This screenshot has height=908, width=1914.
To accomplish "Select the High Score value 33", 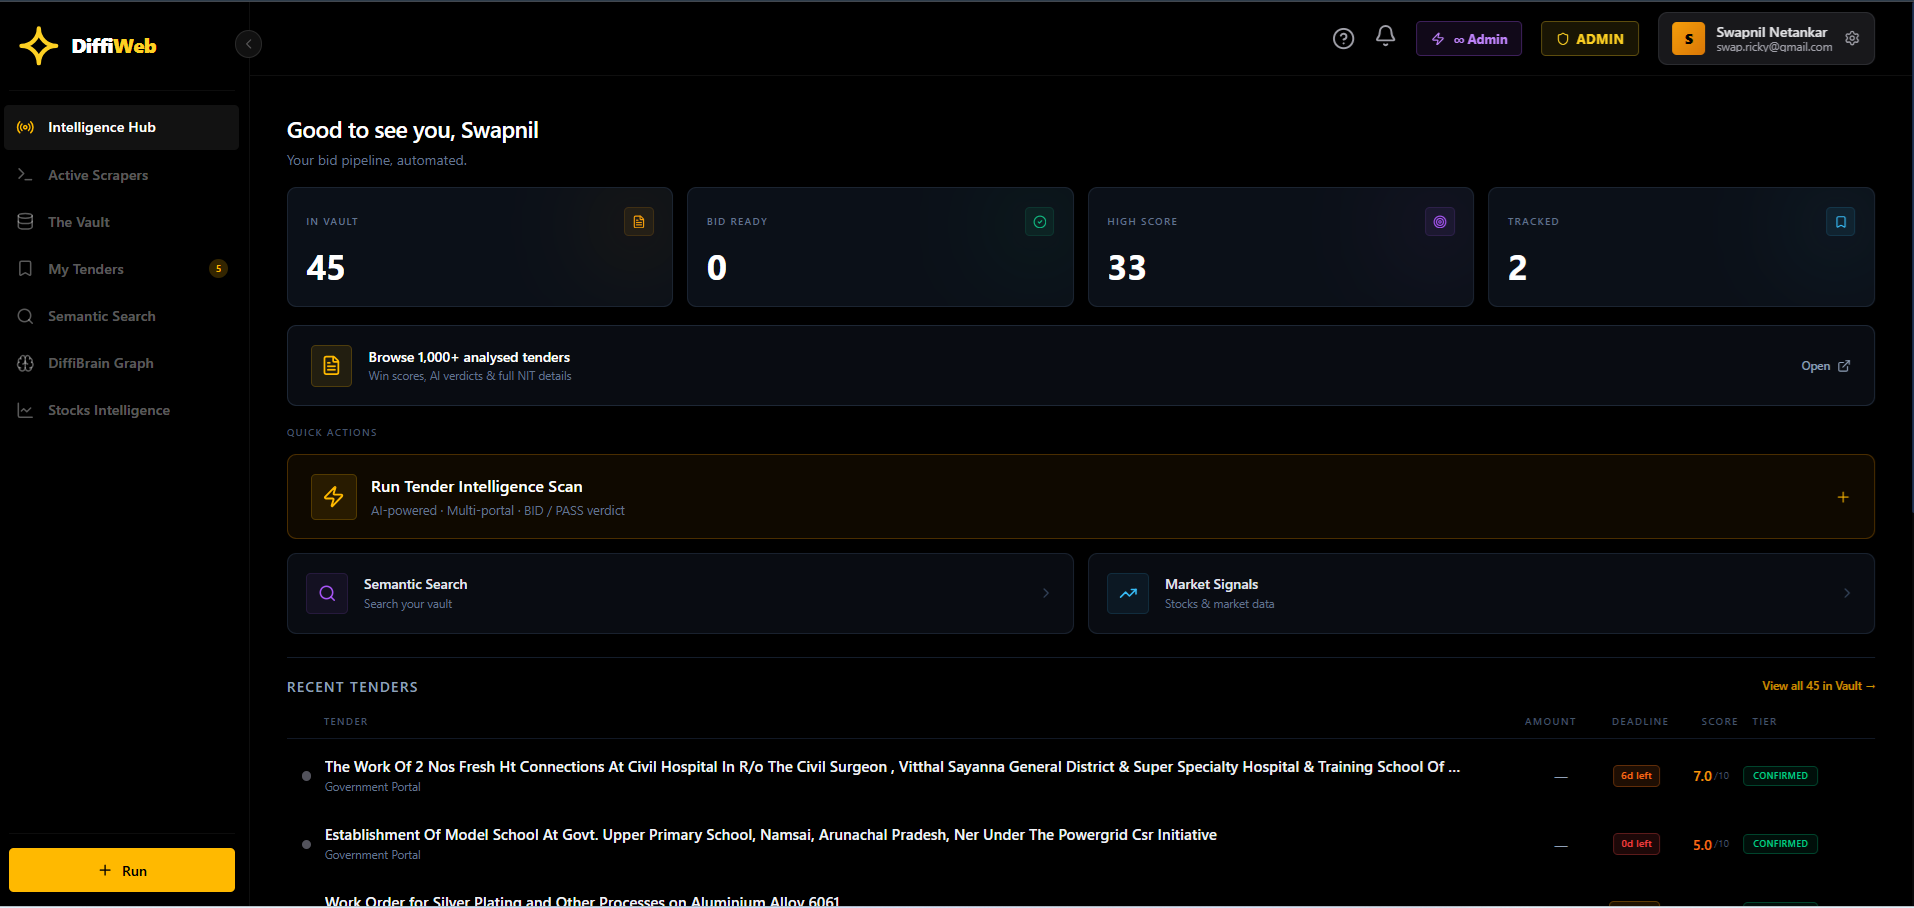I will [x=1127, y=268].
